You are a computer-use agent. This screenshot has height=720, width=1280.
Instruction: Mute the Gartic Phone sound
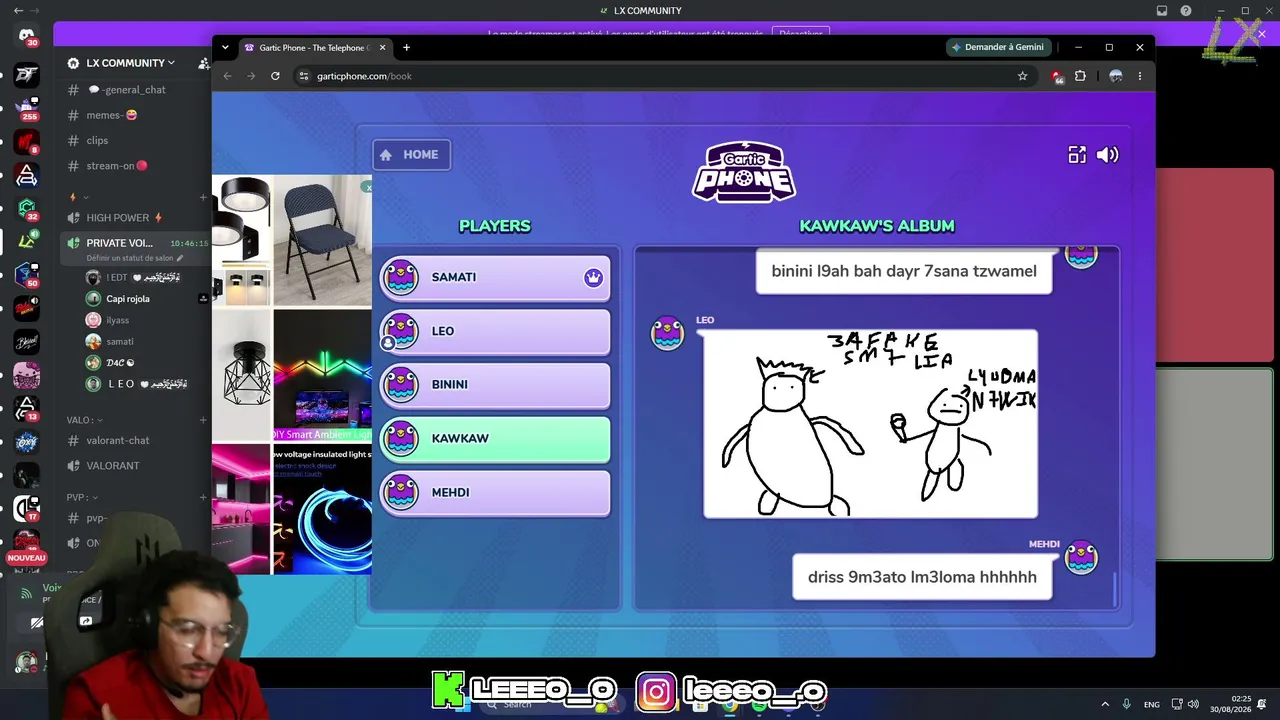coord(1107,155)
